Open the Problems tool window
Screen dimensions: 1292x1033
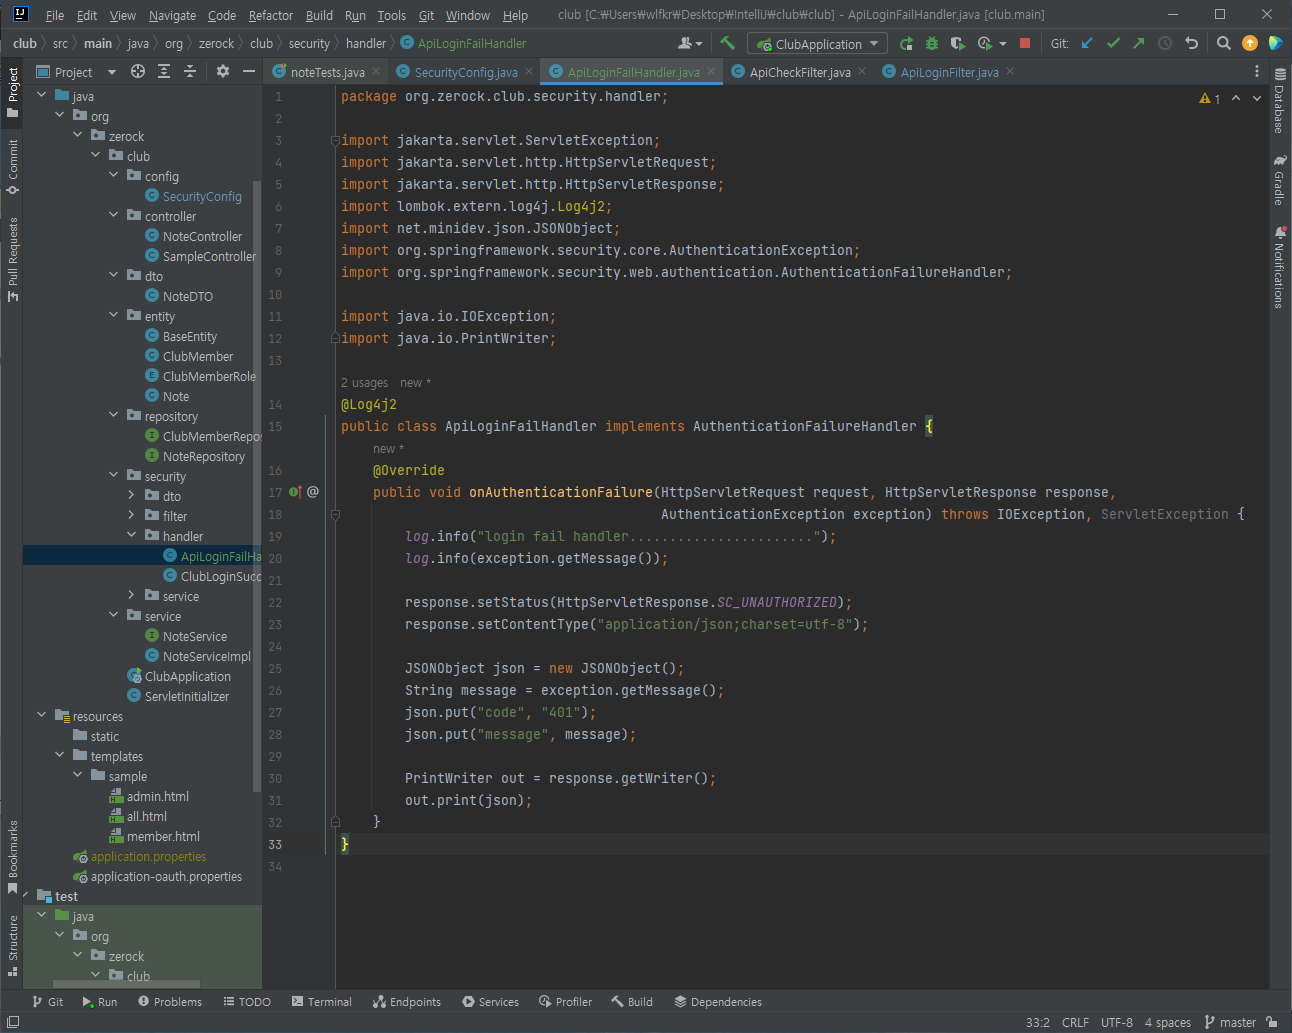point(170,1001)
